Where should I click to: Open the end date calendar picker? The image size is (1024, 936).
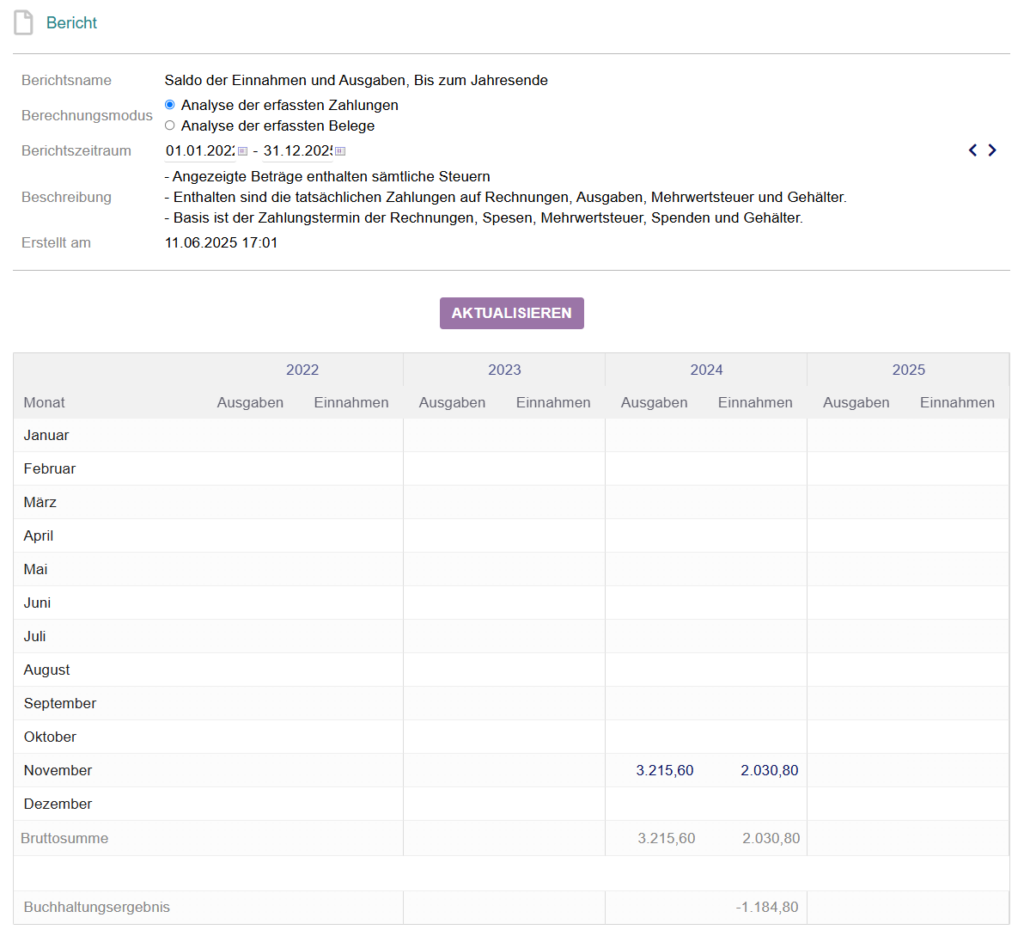[x=340, y=151]
